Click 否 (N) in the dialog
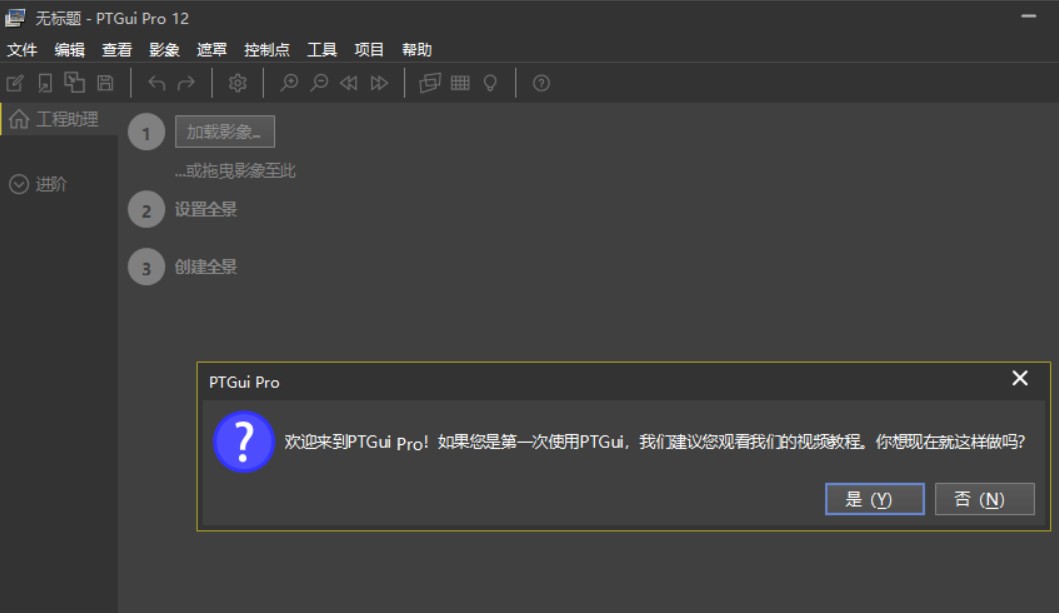Screen dimensions: 1059x613 click(x=985, y=499)
